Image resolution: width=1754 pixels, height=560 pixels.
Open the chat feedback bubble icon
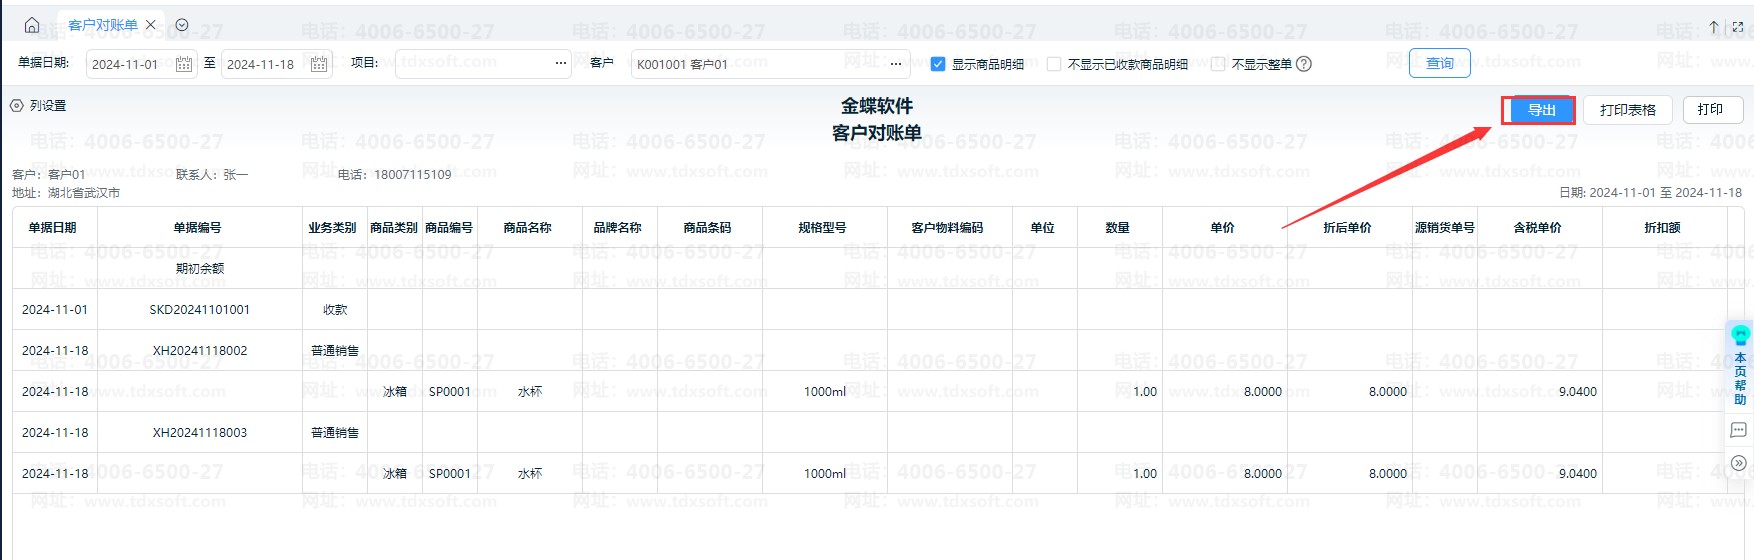[x=1739, y=430]
